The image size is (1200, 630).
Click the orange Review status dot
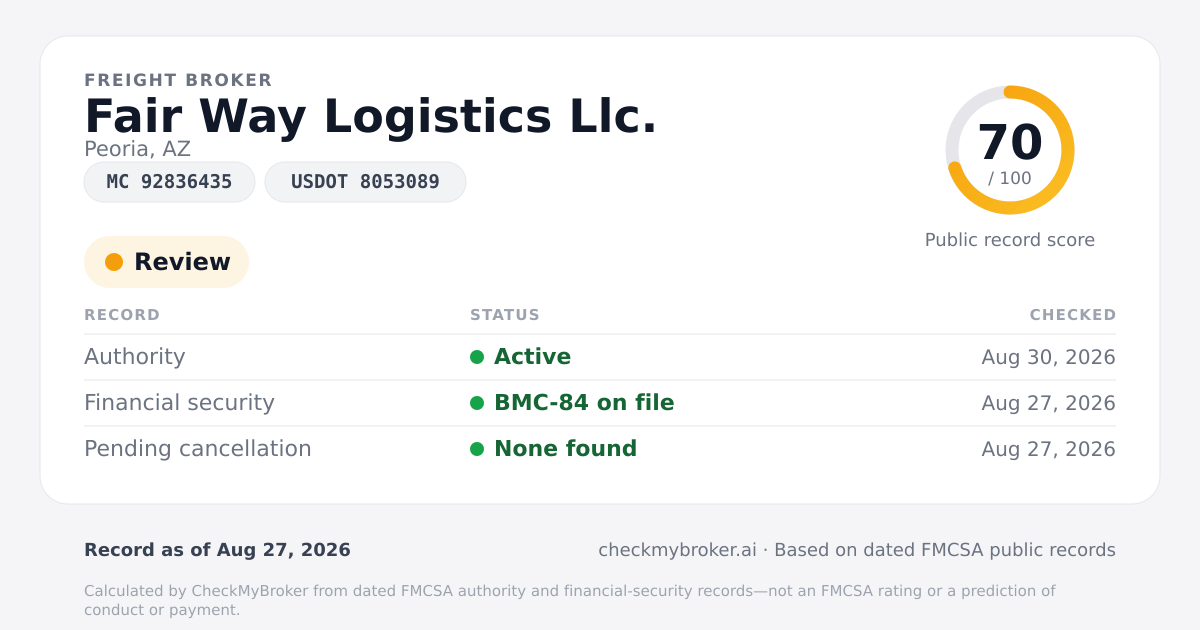(x=114, y=262)
